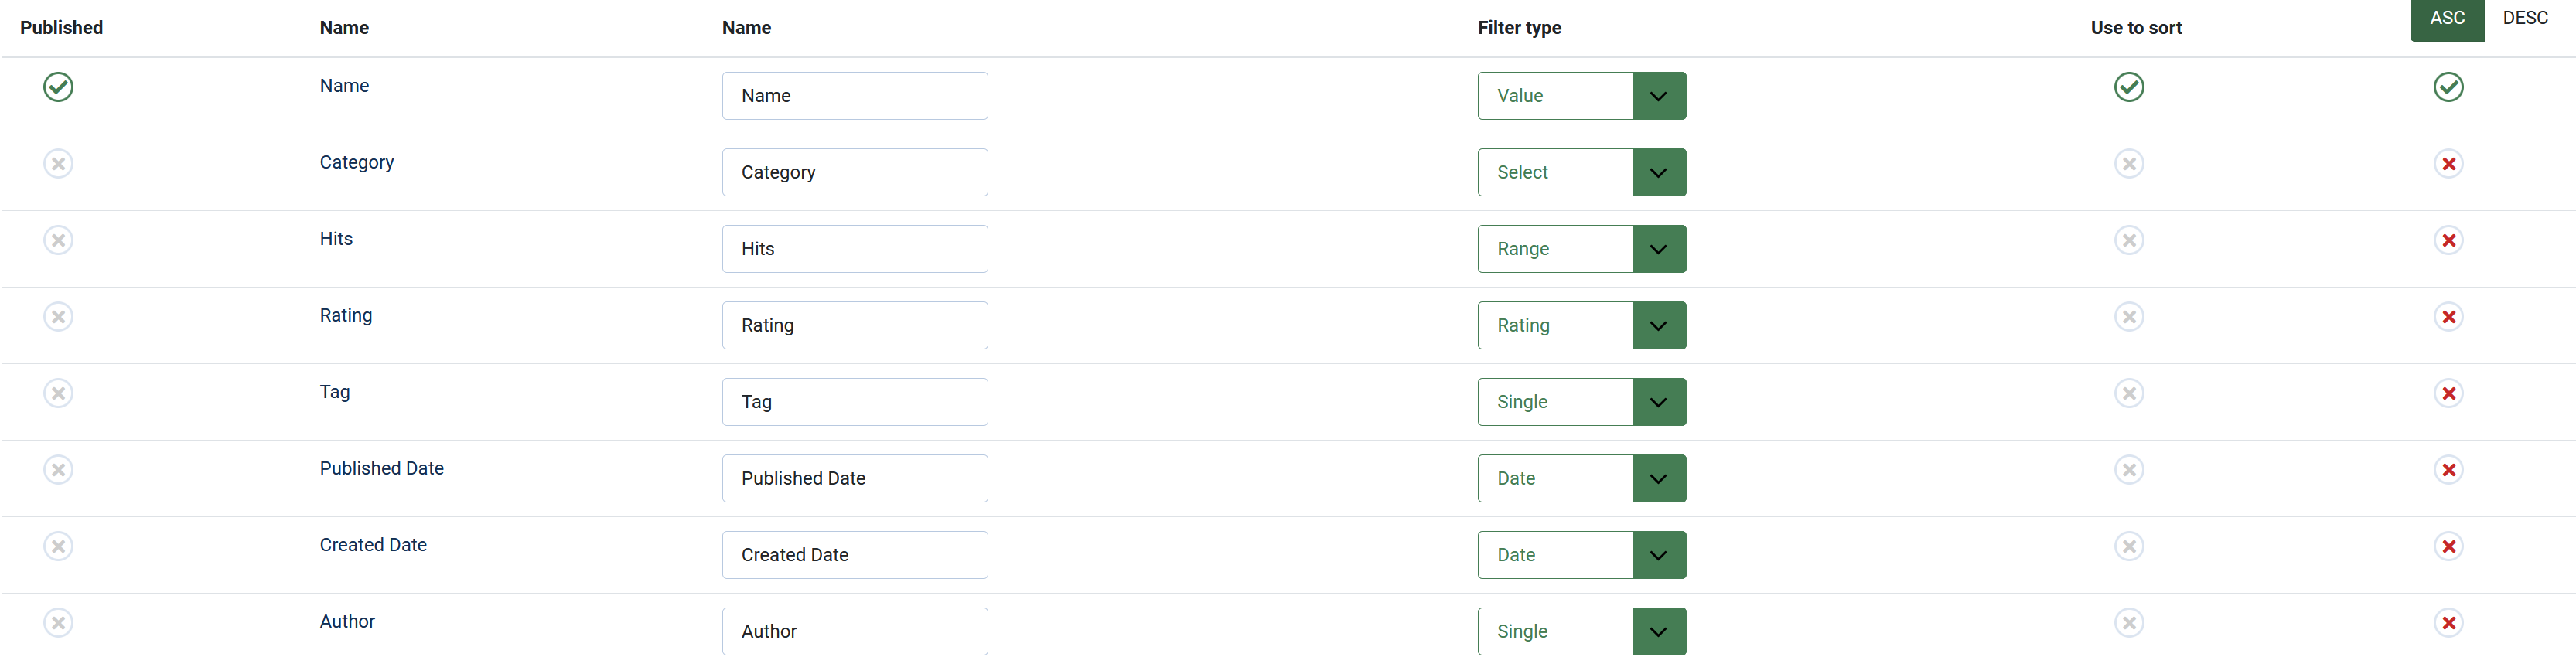
Task: Enable Use to sort for Hits
Action: (x=2129, y=241)
